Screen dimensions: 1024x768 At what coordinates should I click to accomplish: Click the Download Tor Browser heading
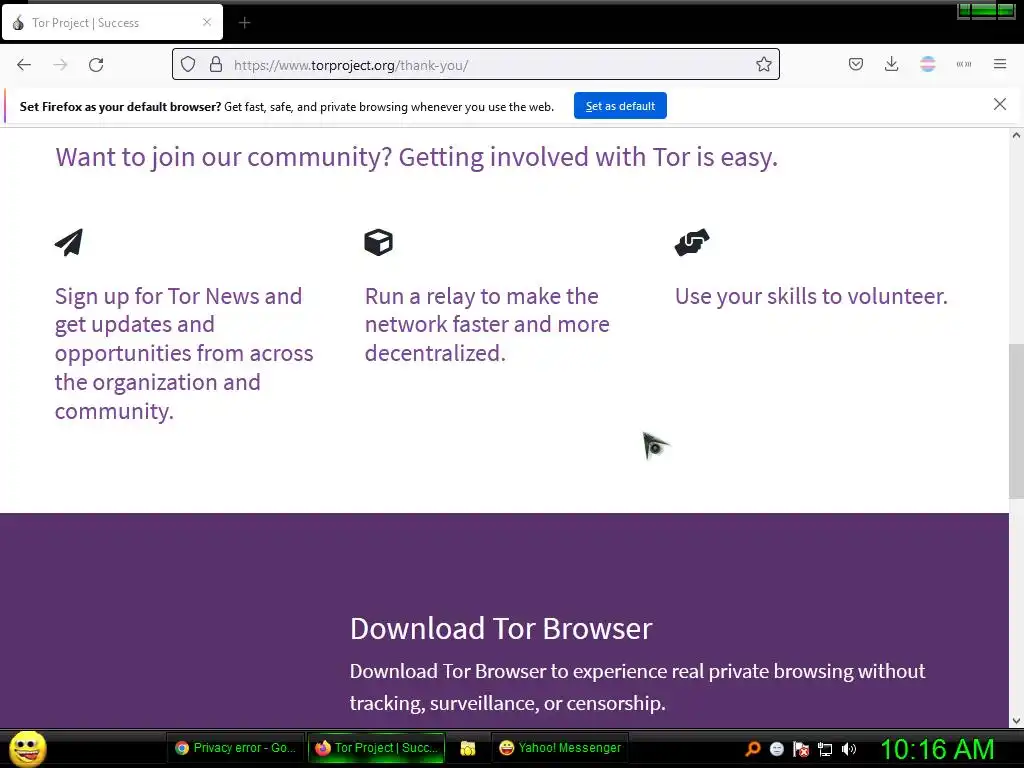pyautogui.click(x=501, y=629)
